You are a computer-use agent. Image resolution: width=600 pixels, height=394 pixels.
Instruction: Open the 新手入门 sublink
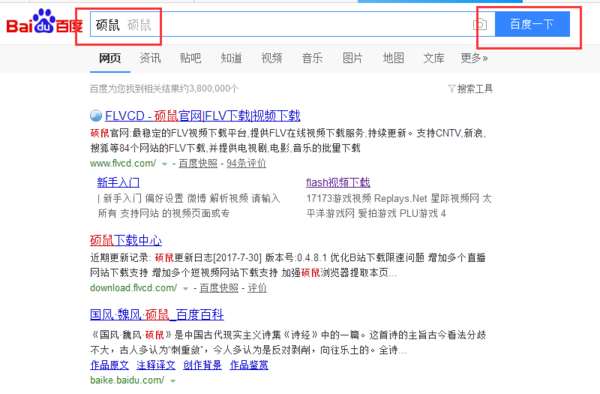point(118,182)
